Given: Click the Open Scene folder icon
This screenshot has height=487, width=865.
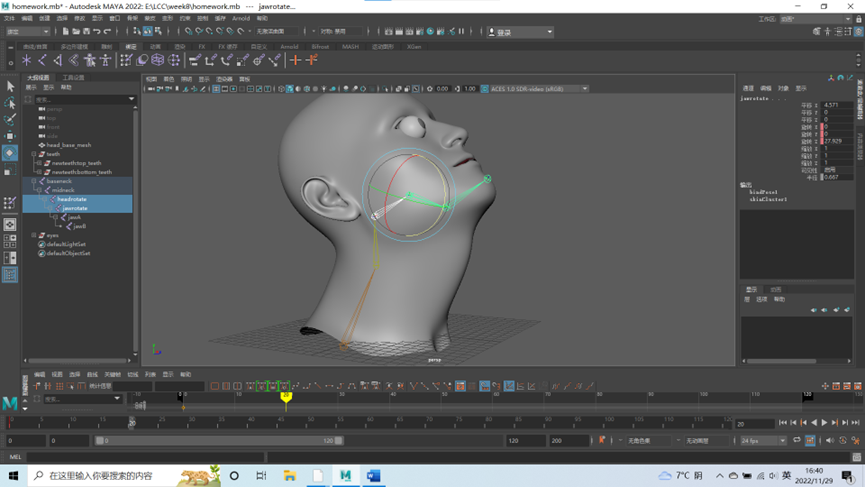Looking at the screenshot, I should 76,31.
